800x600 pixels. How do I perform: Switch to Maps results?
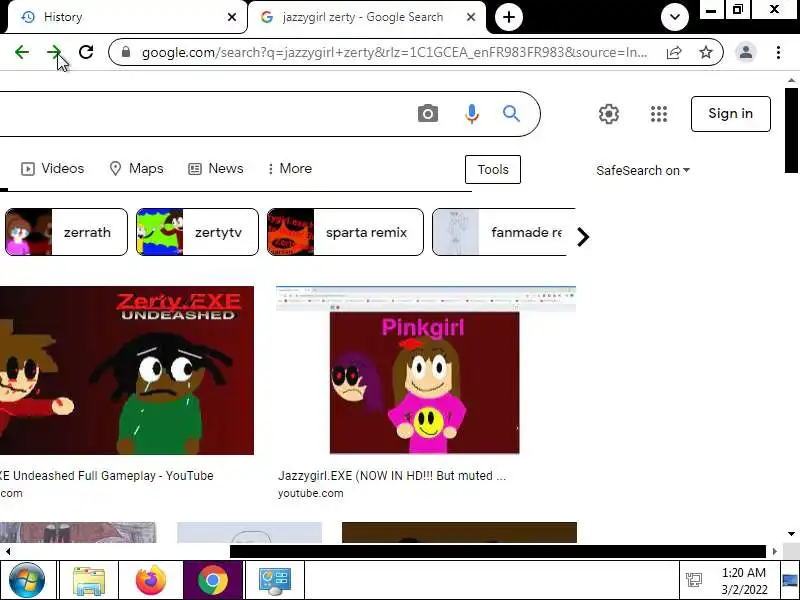[136, 169]
